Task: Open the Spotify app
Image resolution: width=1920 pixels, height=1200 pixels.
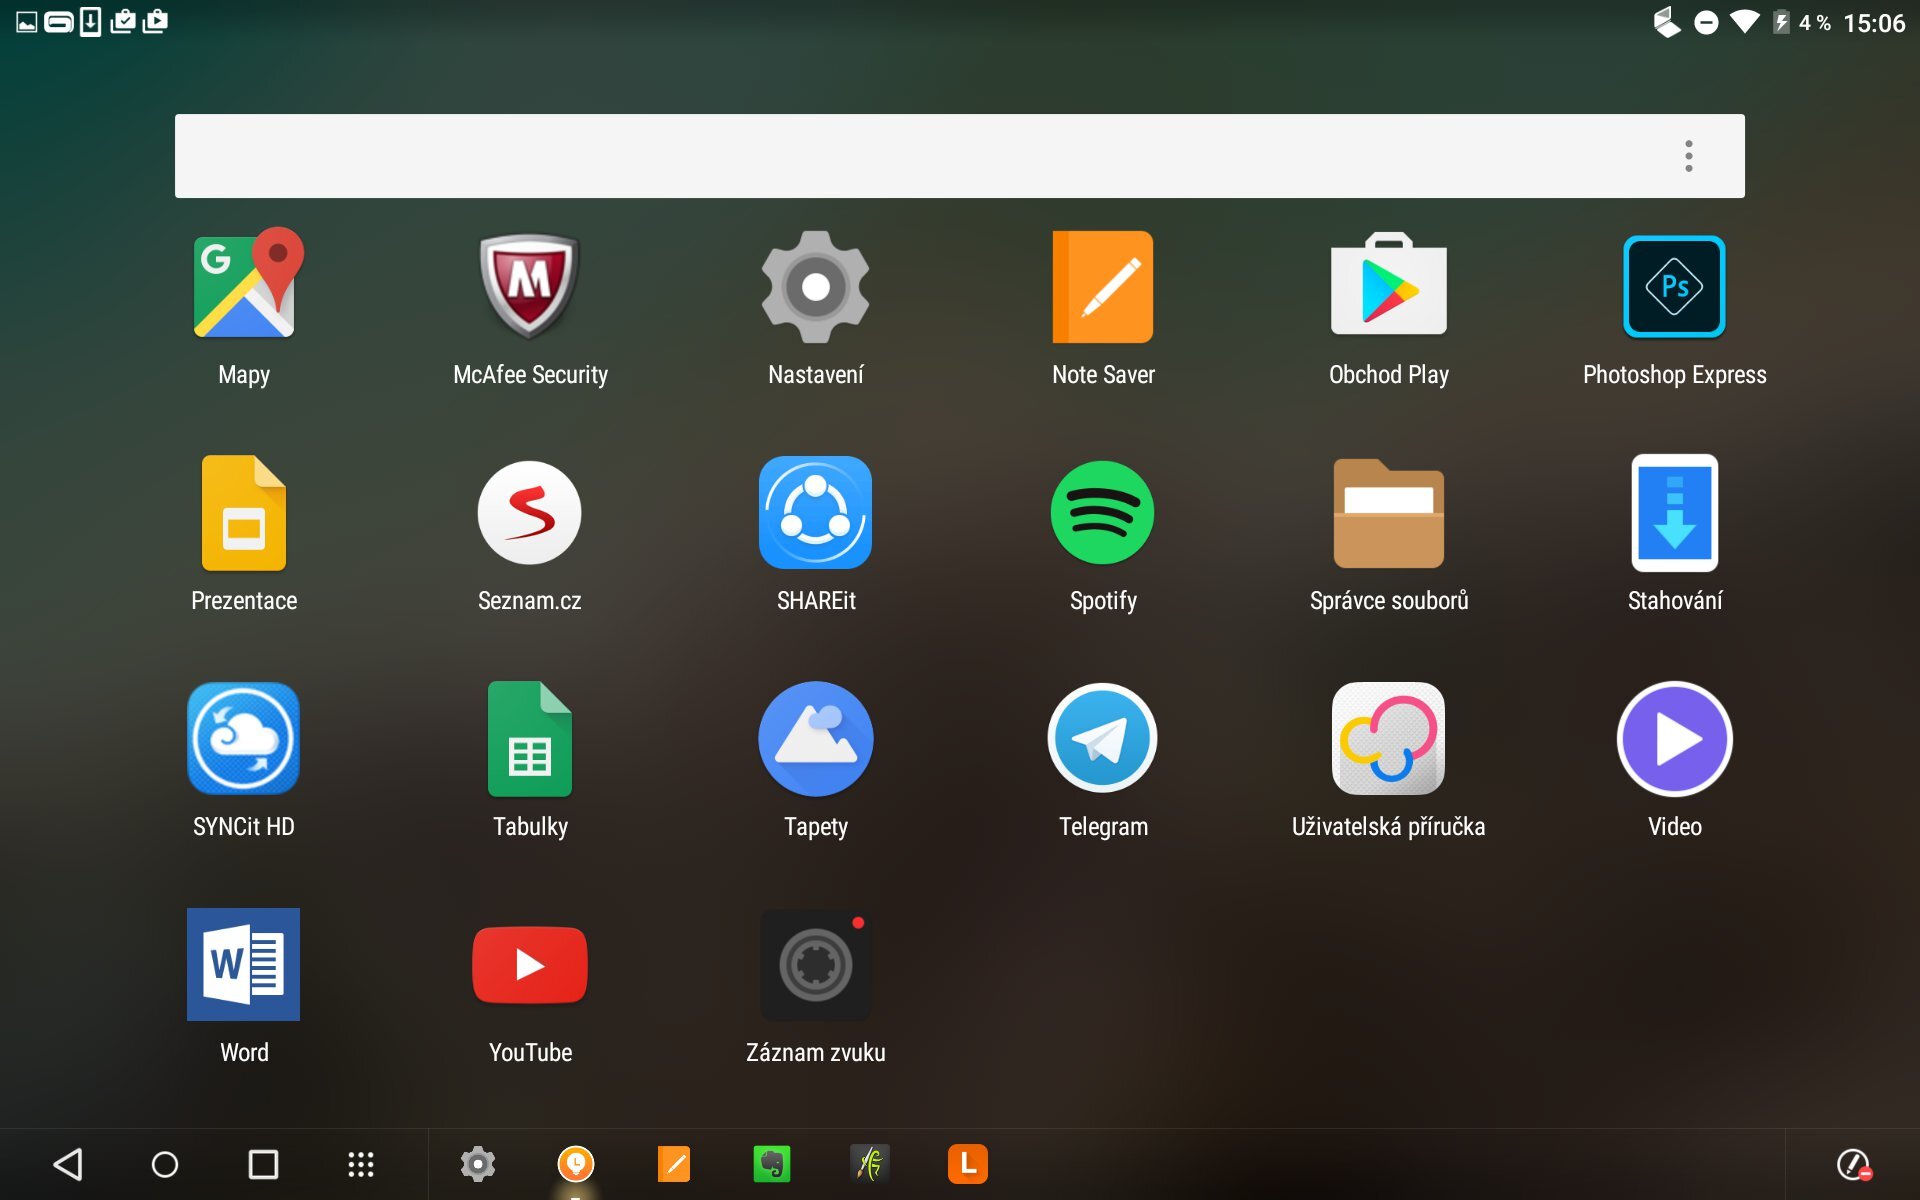Action: click(1102, 513)
